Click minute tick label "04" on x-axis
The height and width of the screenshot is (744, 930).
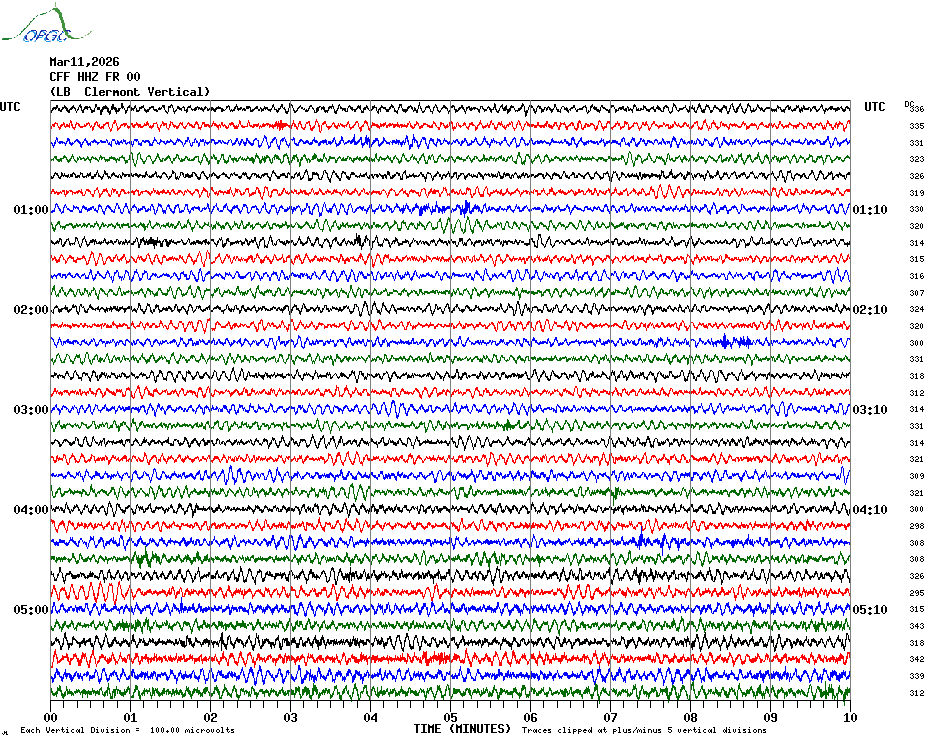pyautogui.click(x=371, y=718)
